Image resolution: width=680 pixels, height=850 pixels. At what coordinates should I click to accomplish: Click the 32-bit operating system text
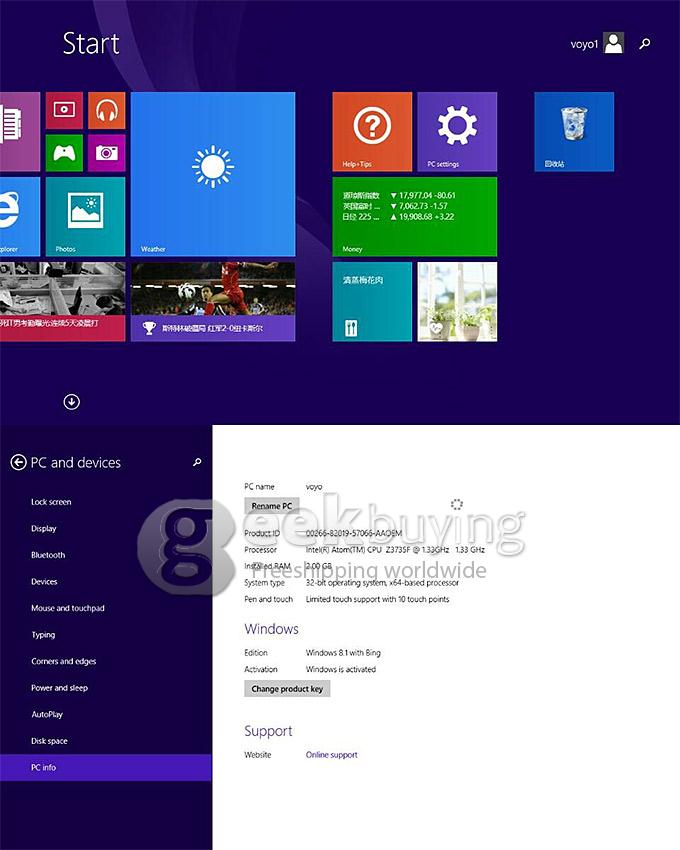(x=382, y=583)
